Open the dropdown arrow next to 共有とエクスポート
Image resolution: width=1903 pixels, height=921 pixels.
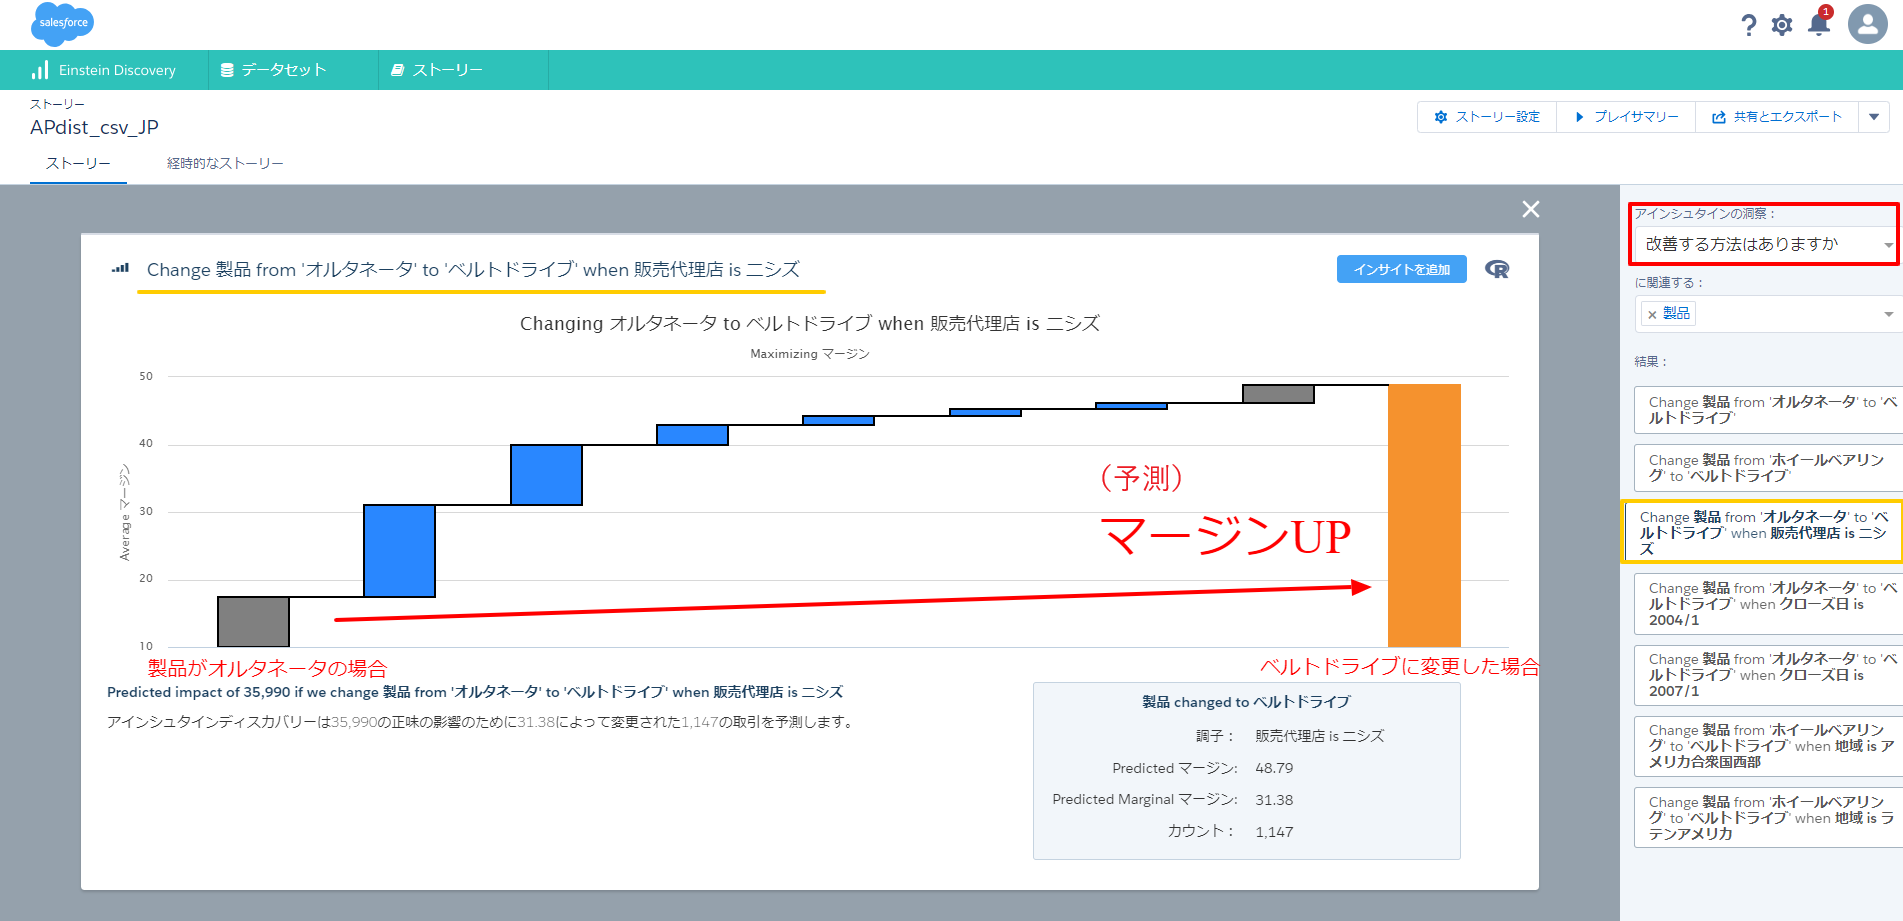click(x=1874, y=117)
